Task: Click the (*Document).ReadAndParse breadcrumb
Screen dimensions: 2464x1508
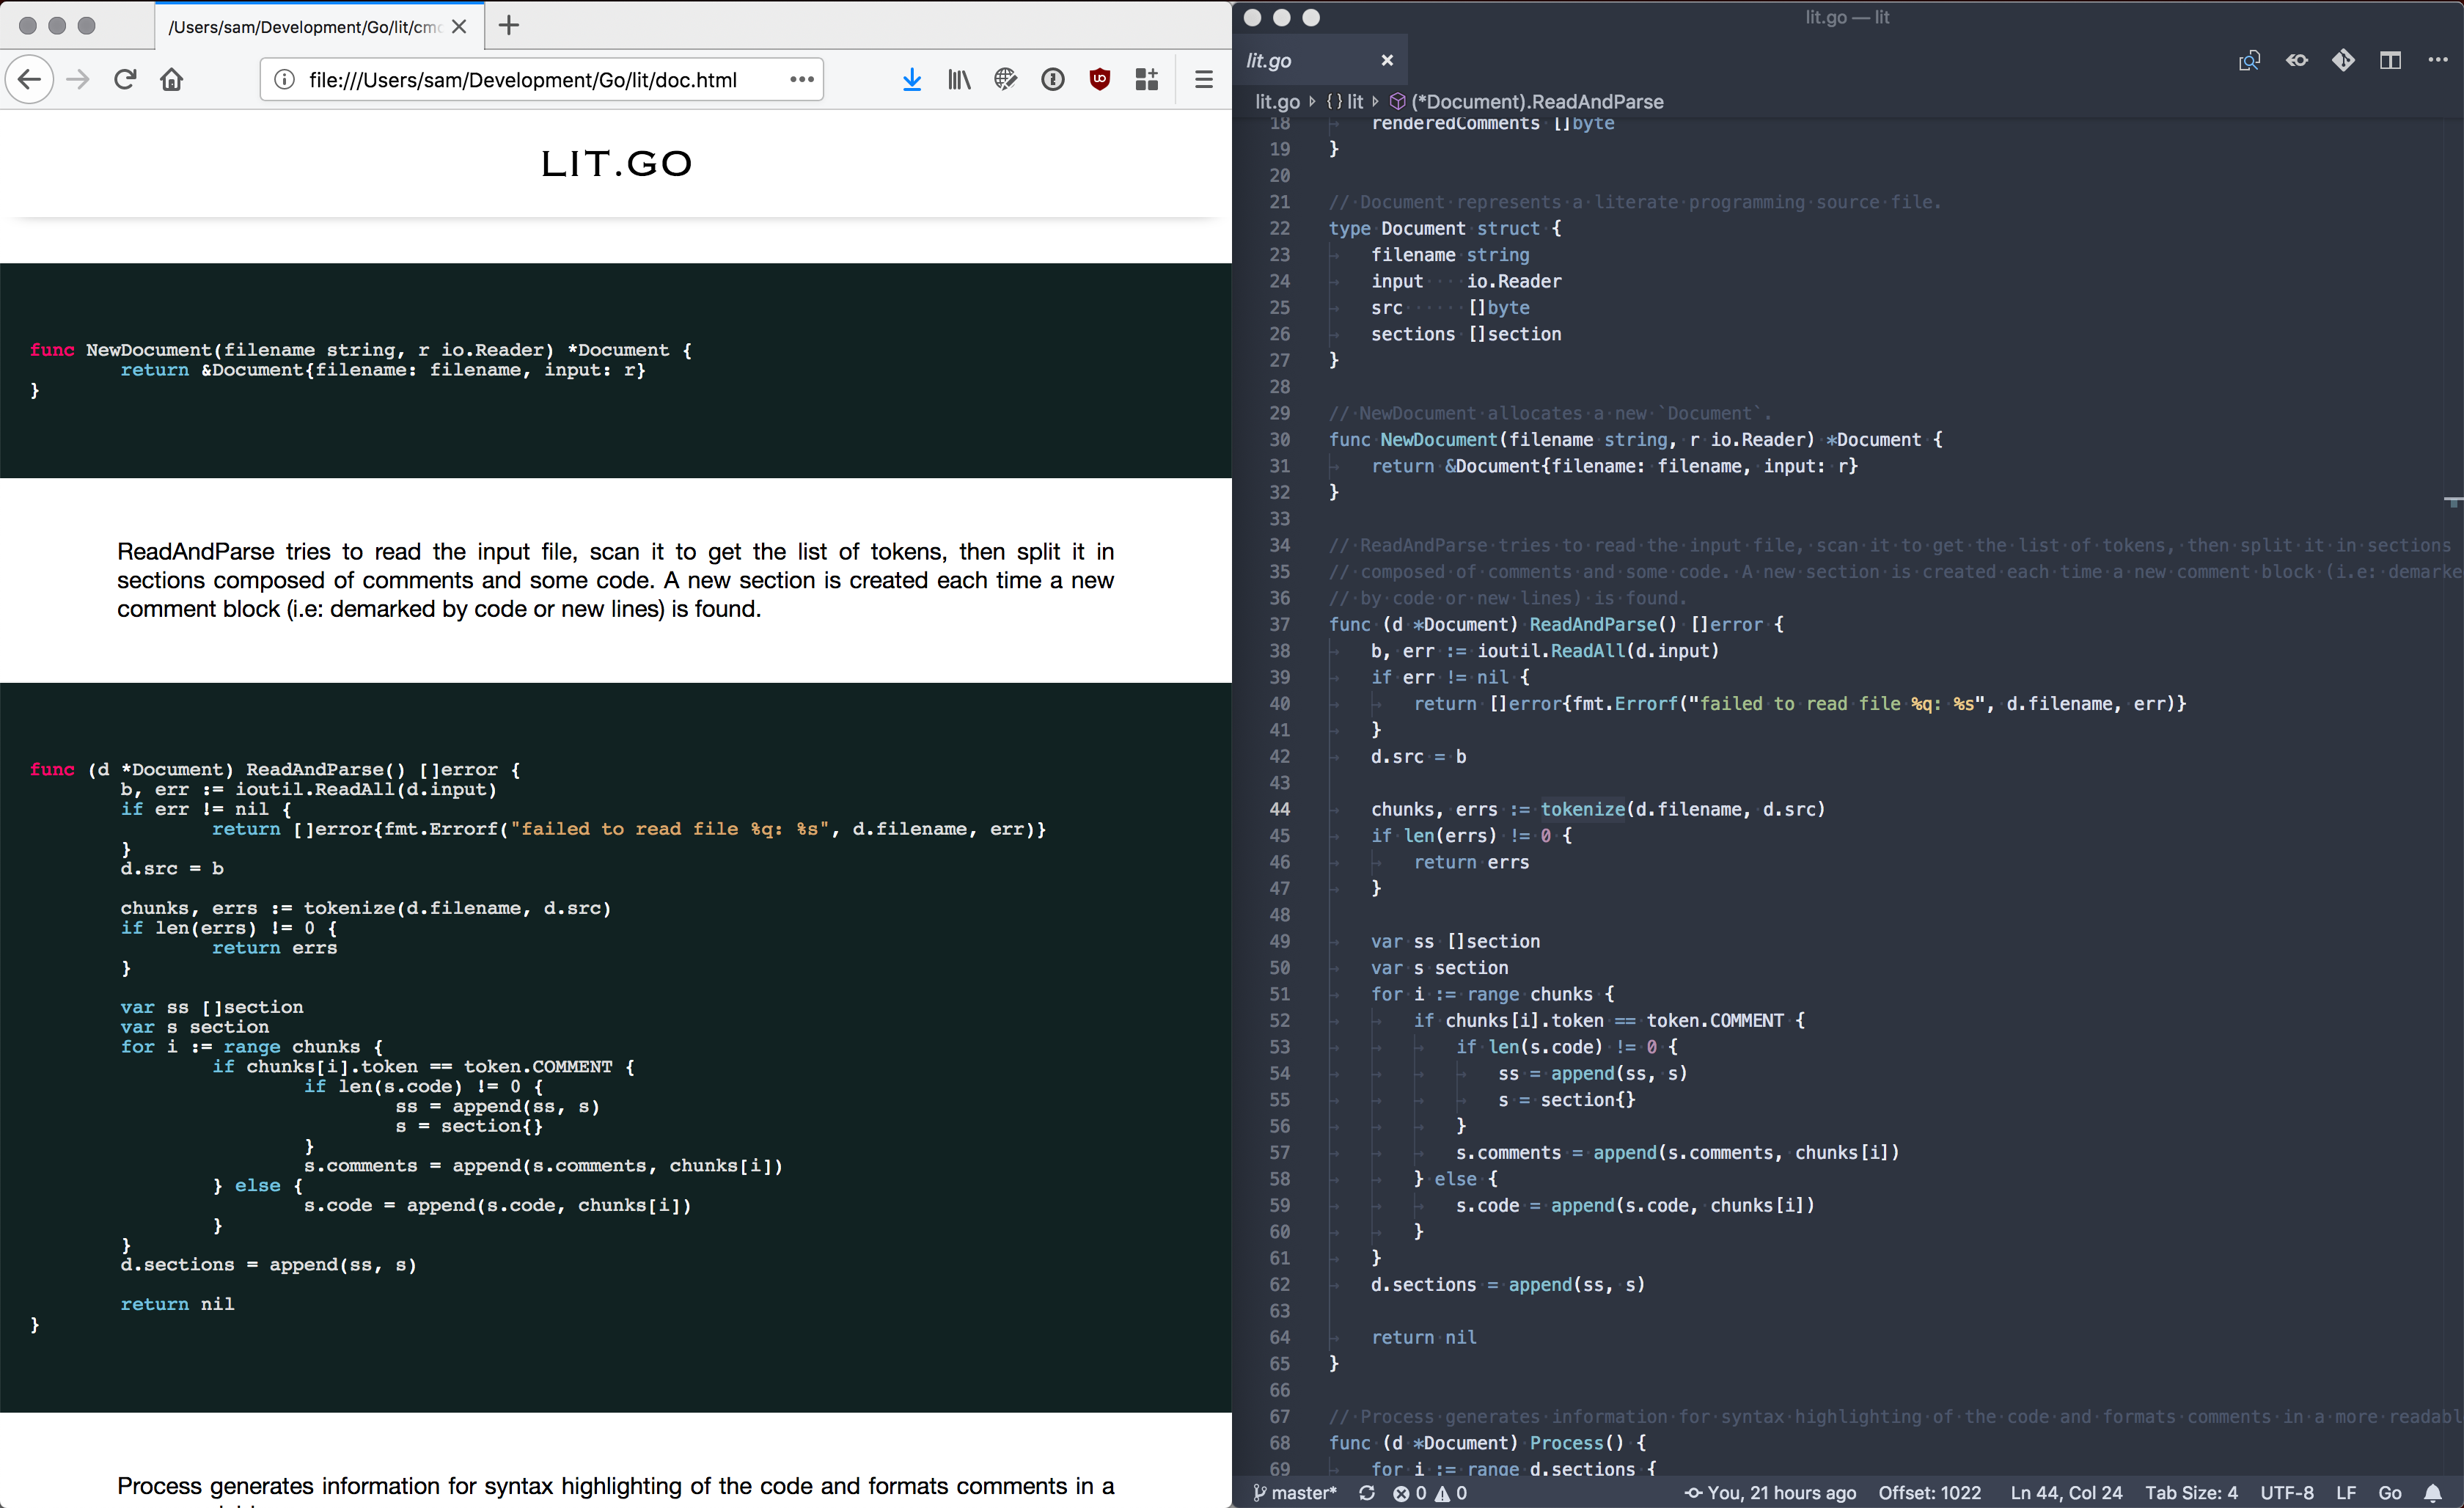Action: tap(1537, 102)
